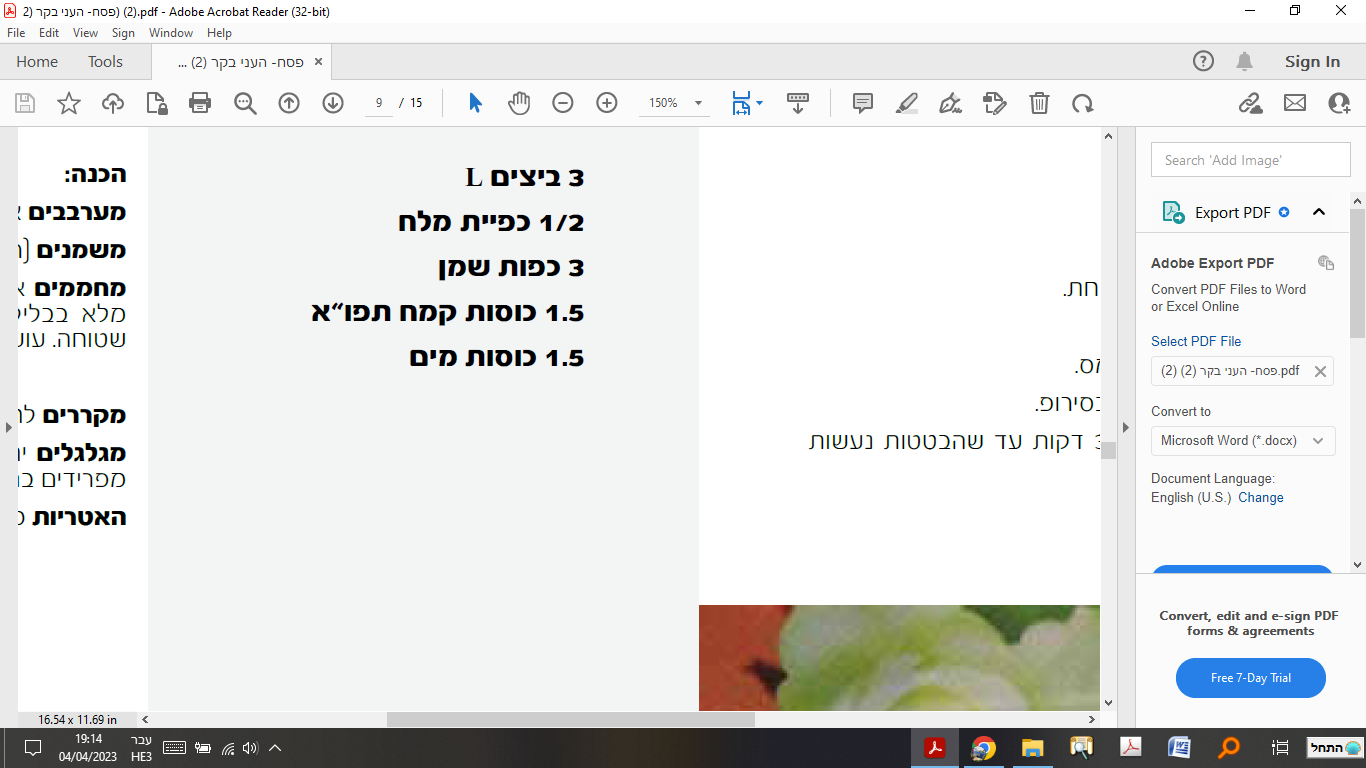Click the page size text 16.54 x 11.69 in
Screen dimensions: 1366x768
(x=77, y=719)
